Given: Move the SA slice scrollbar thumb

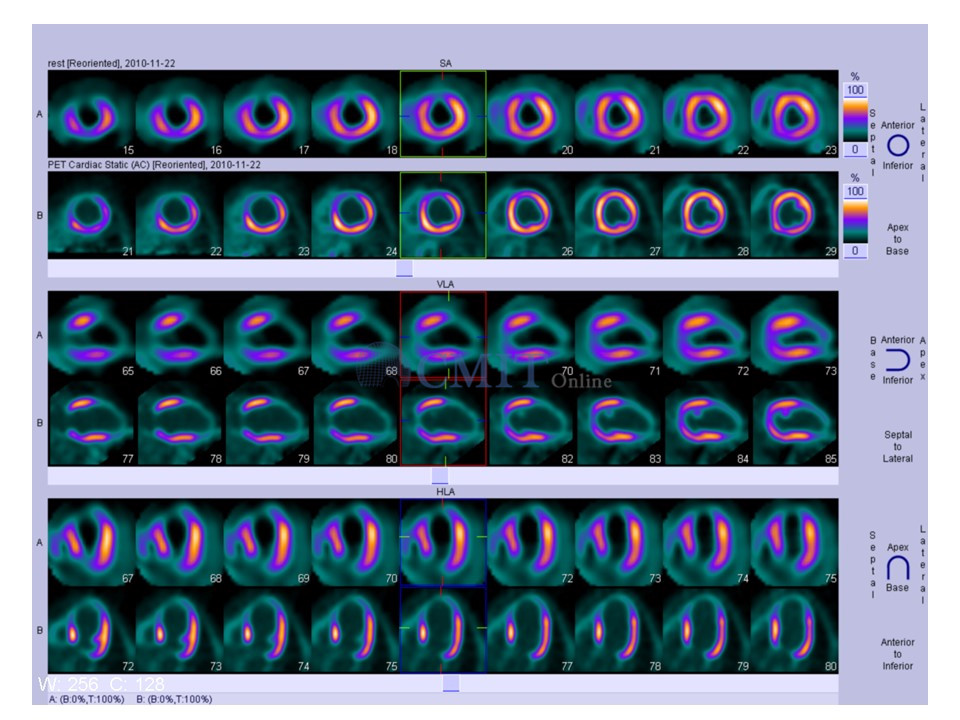Looking at the screenshot, I should 404,268.
